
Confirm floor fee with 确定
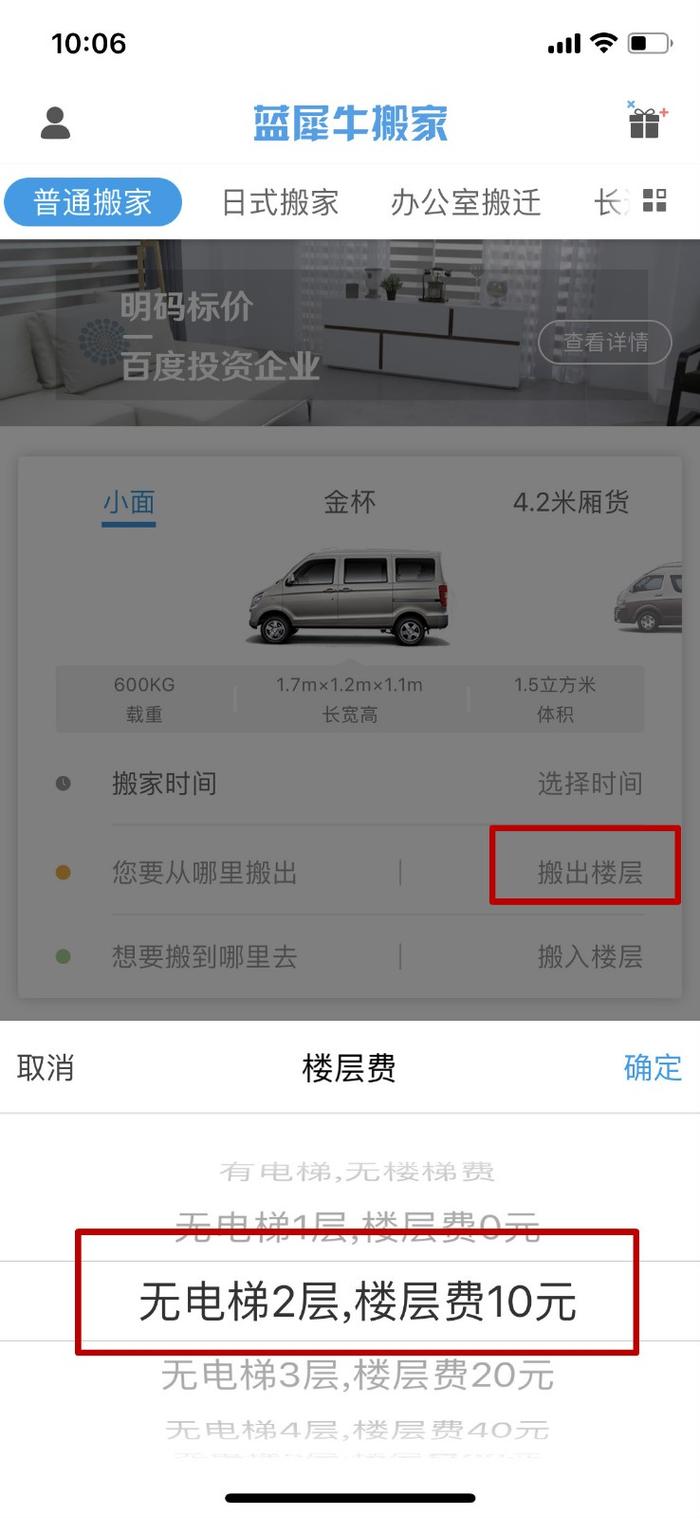(x=652, y=1067)
